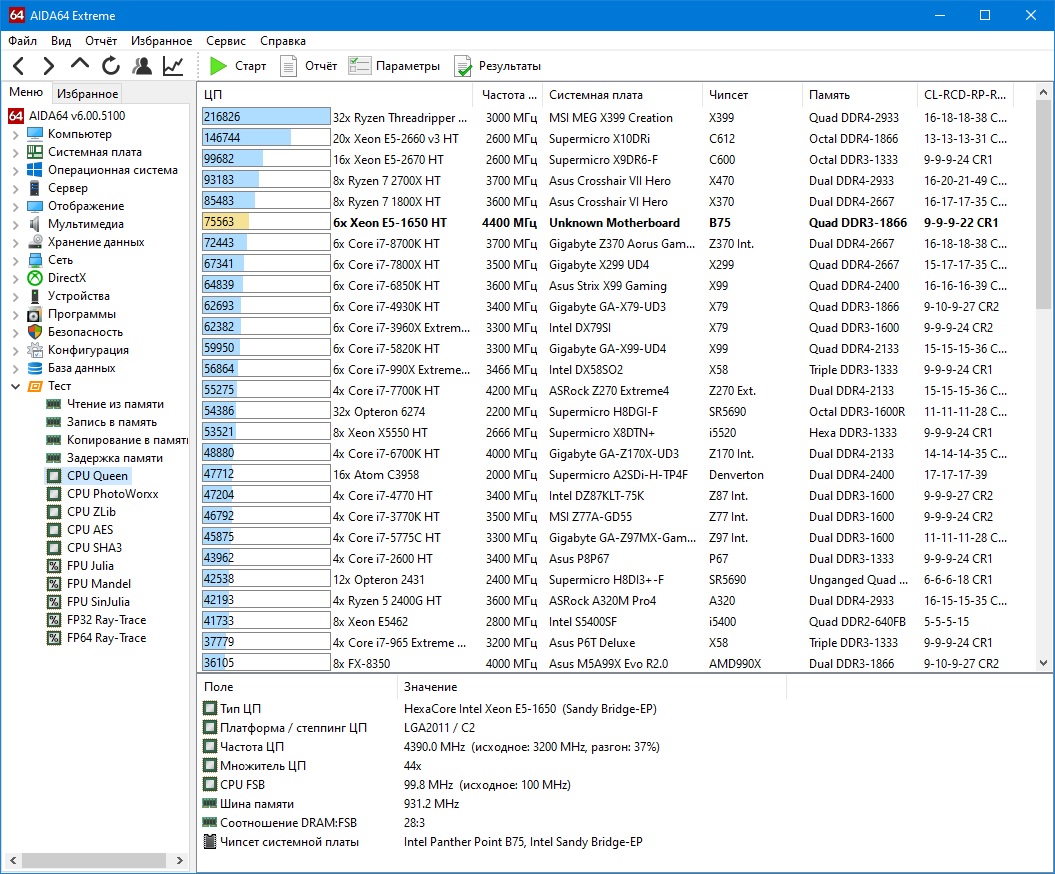The height and width of the screenshot is (874, 1055).
Task: Click the Устройства device icon
Action: coord(35,296)
